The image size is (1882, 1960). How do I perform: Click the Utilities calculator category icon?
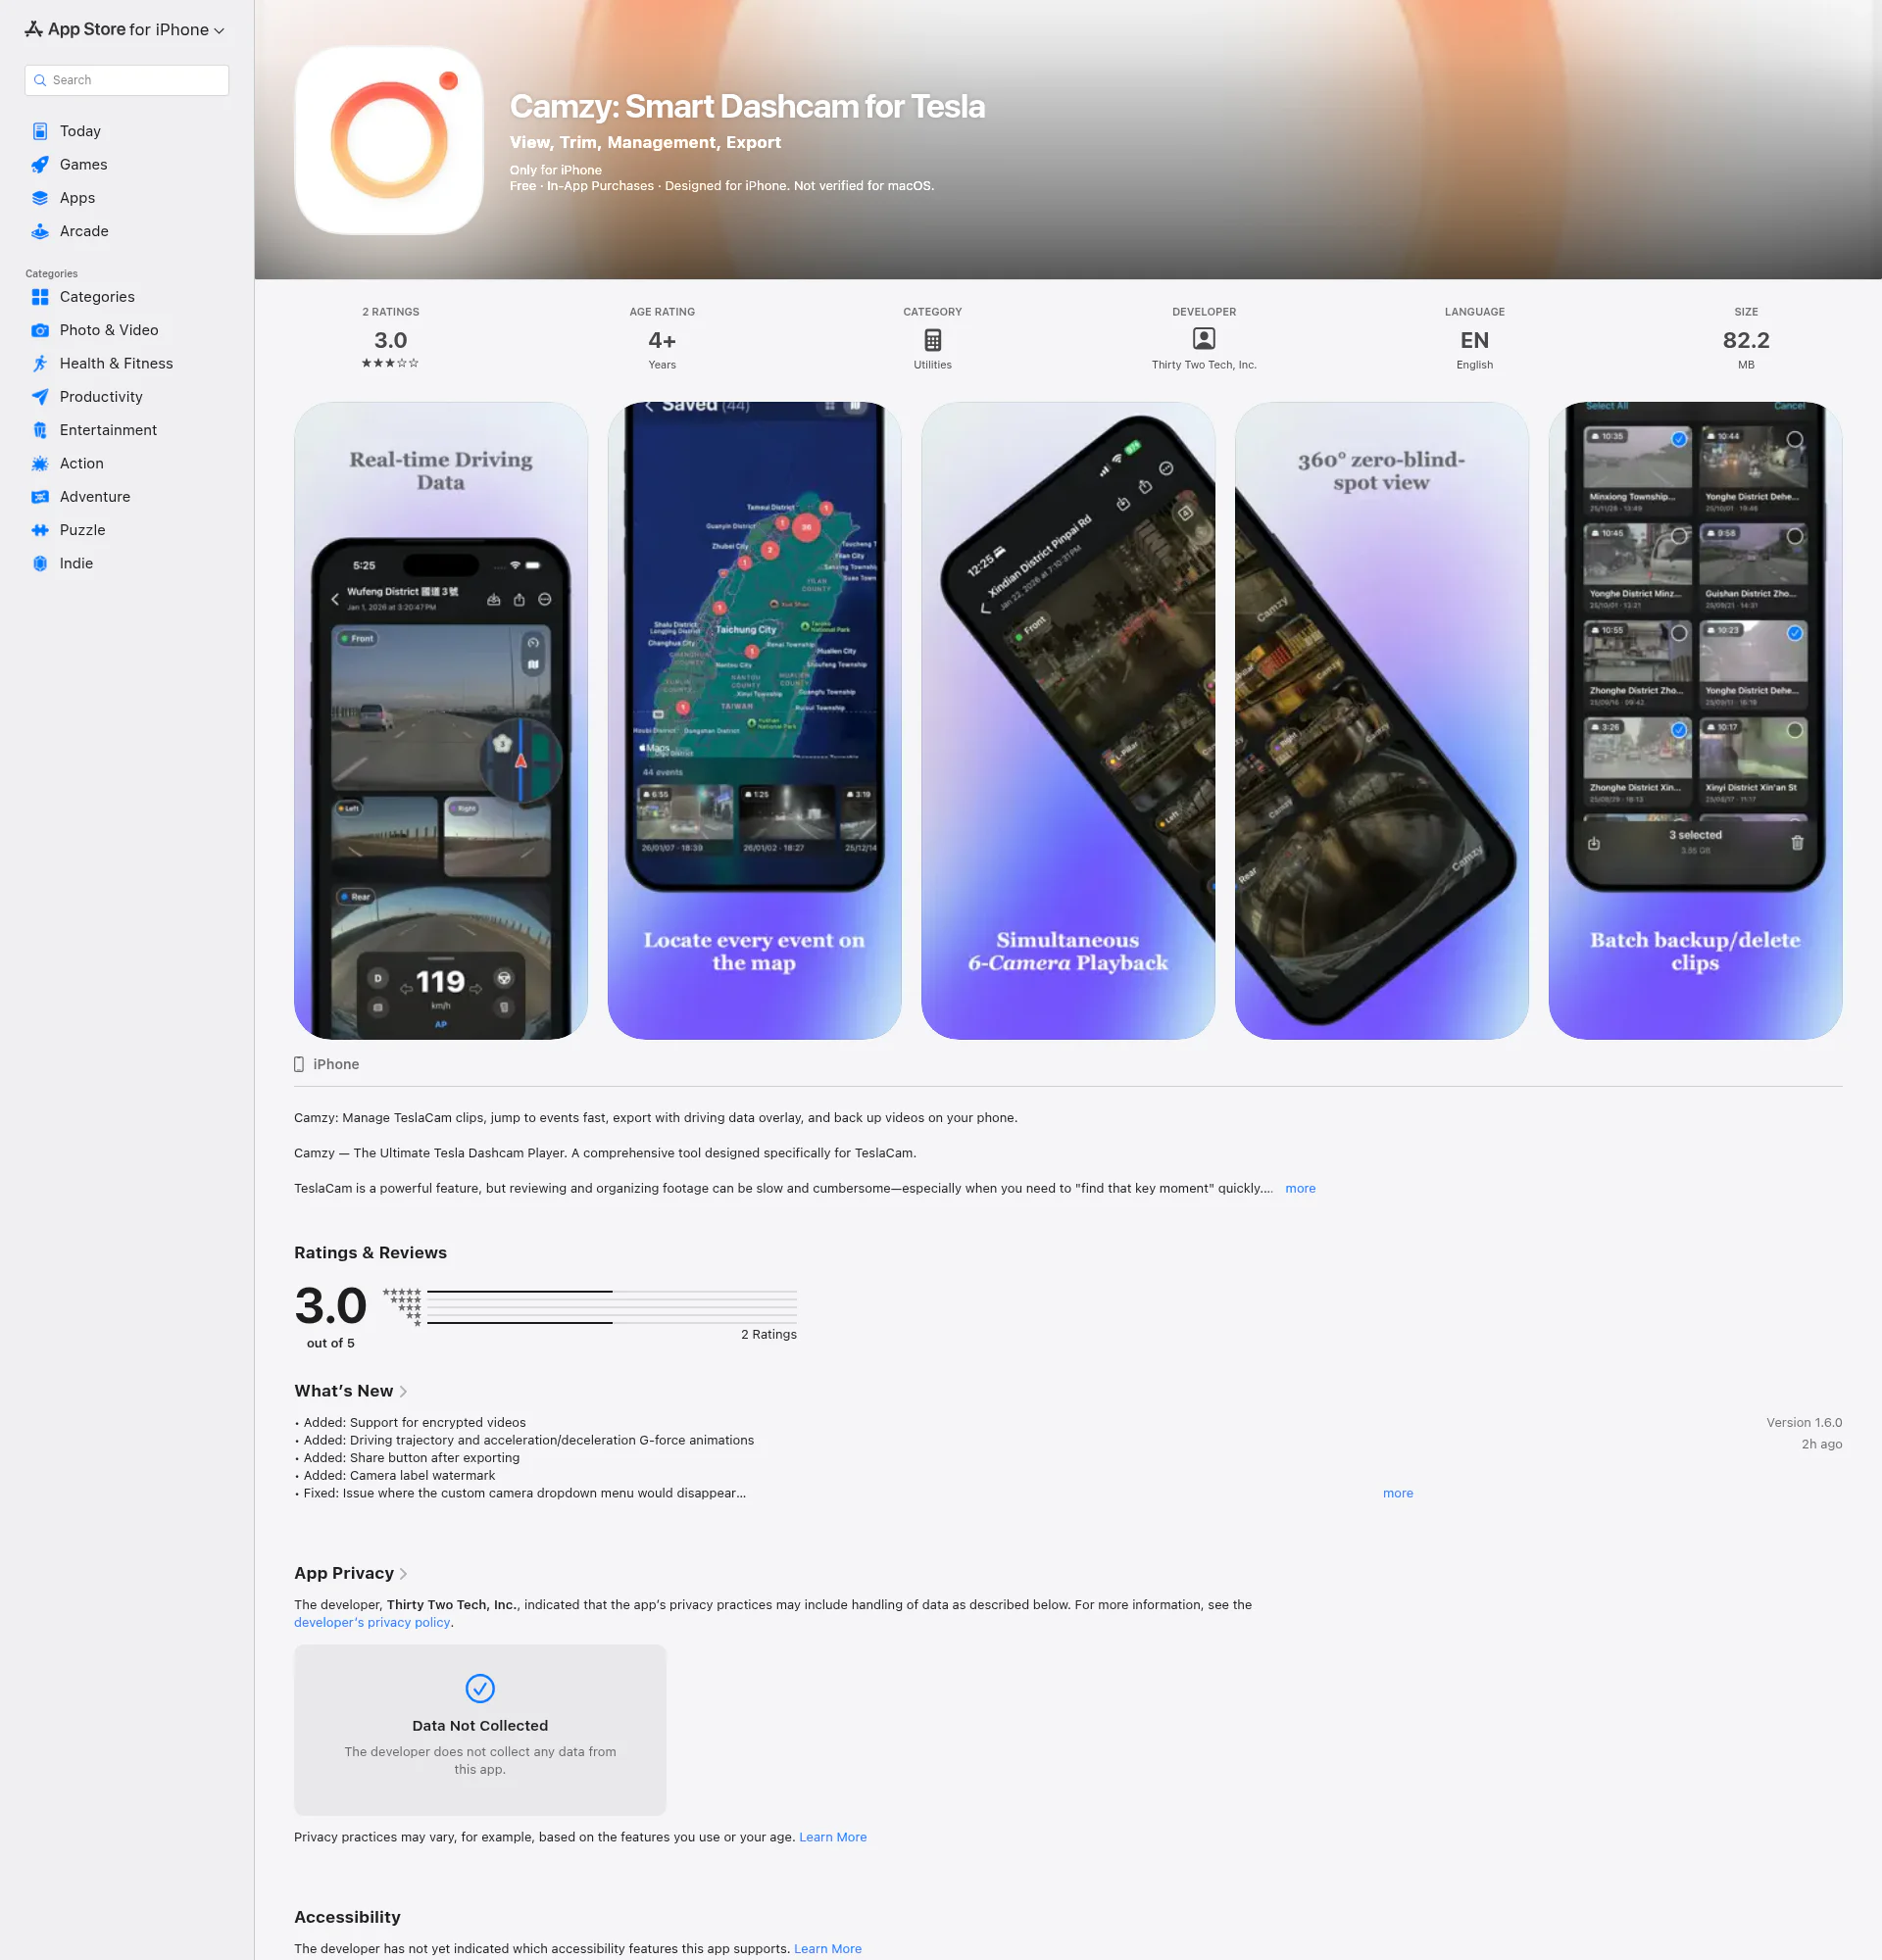pos(932,340)
